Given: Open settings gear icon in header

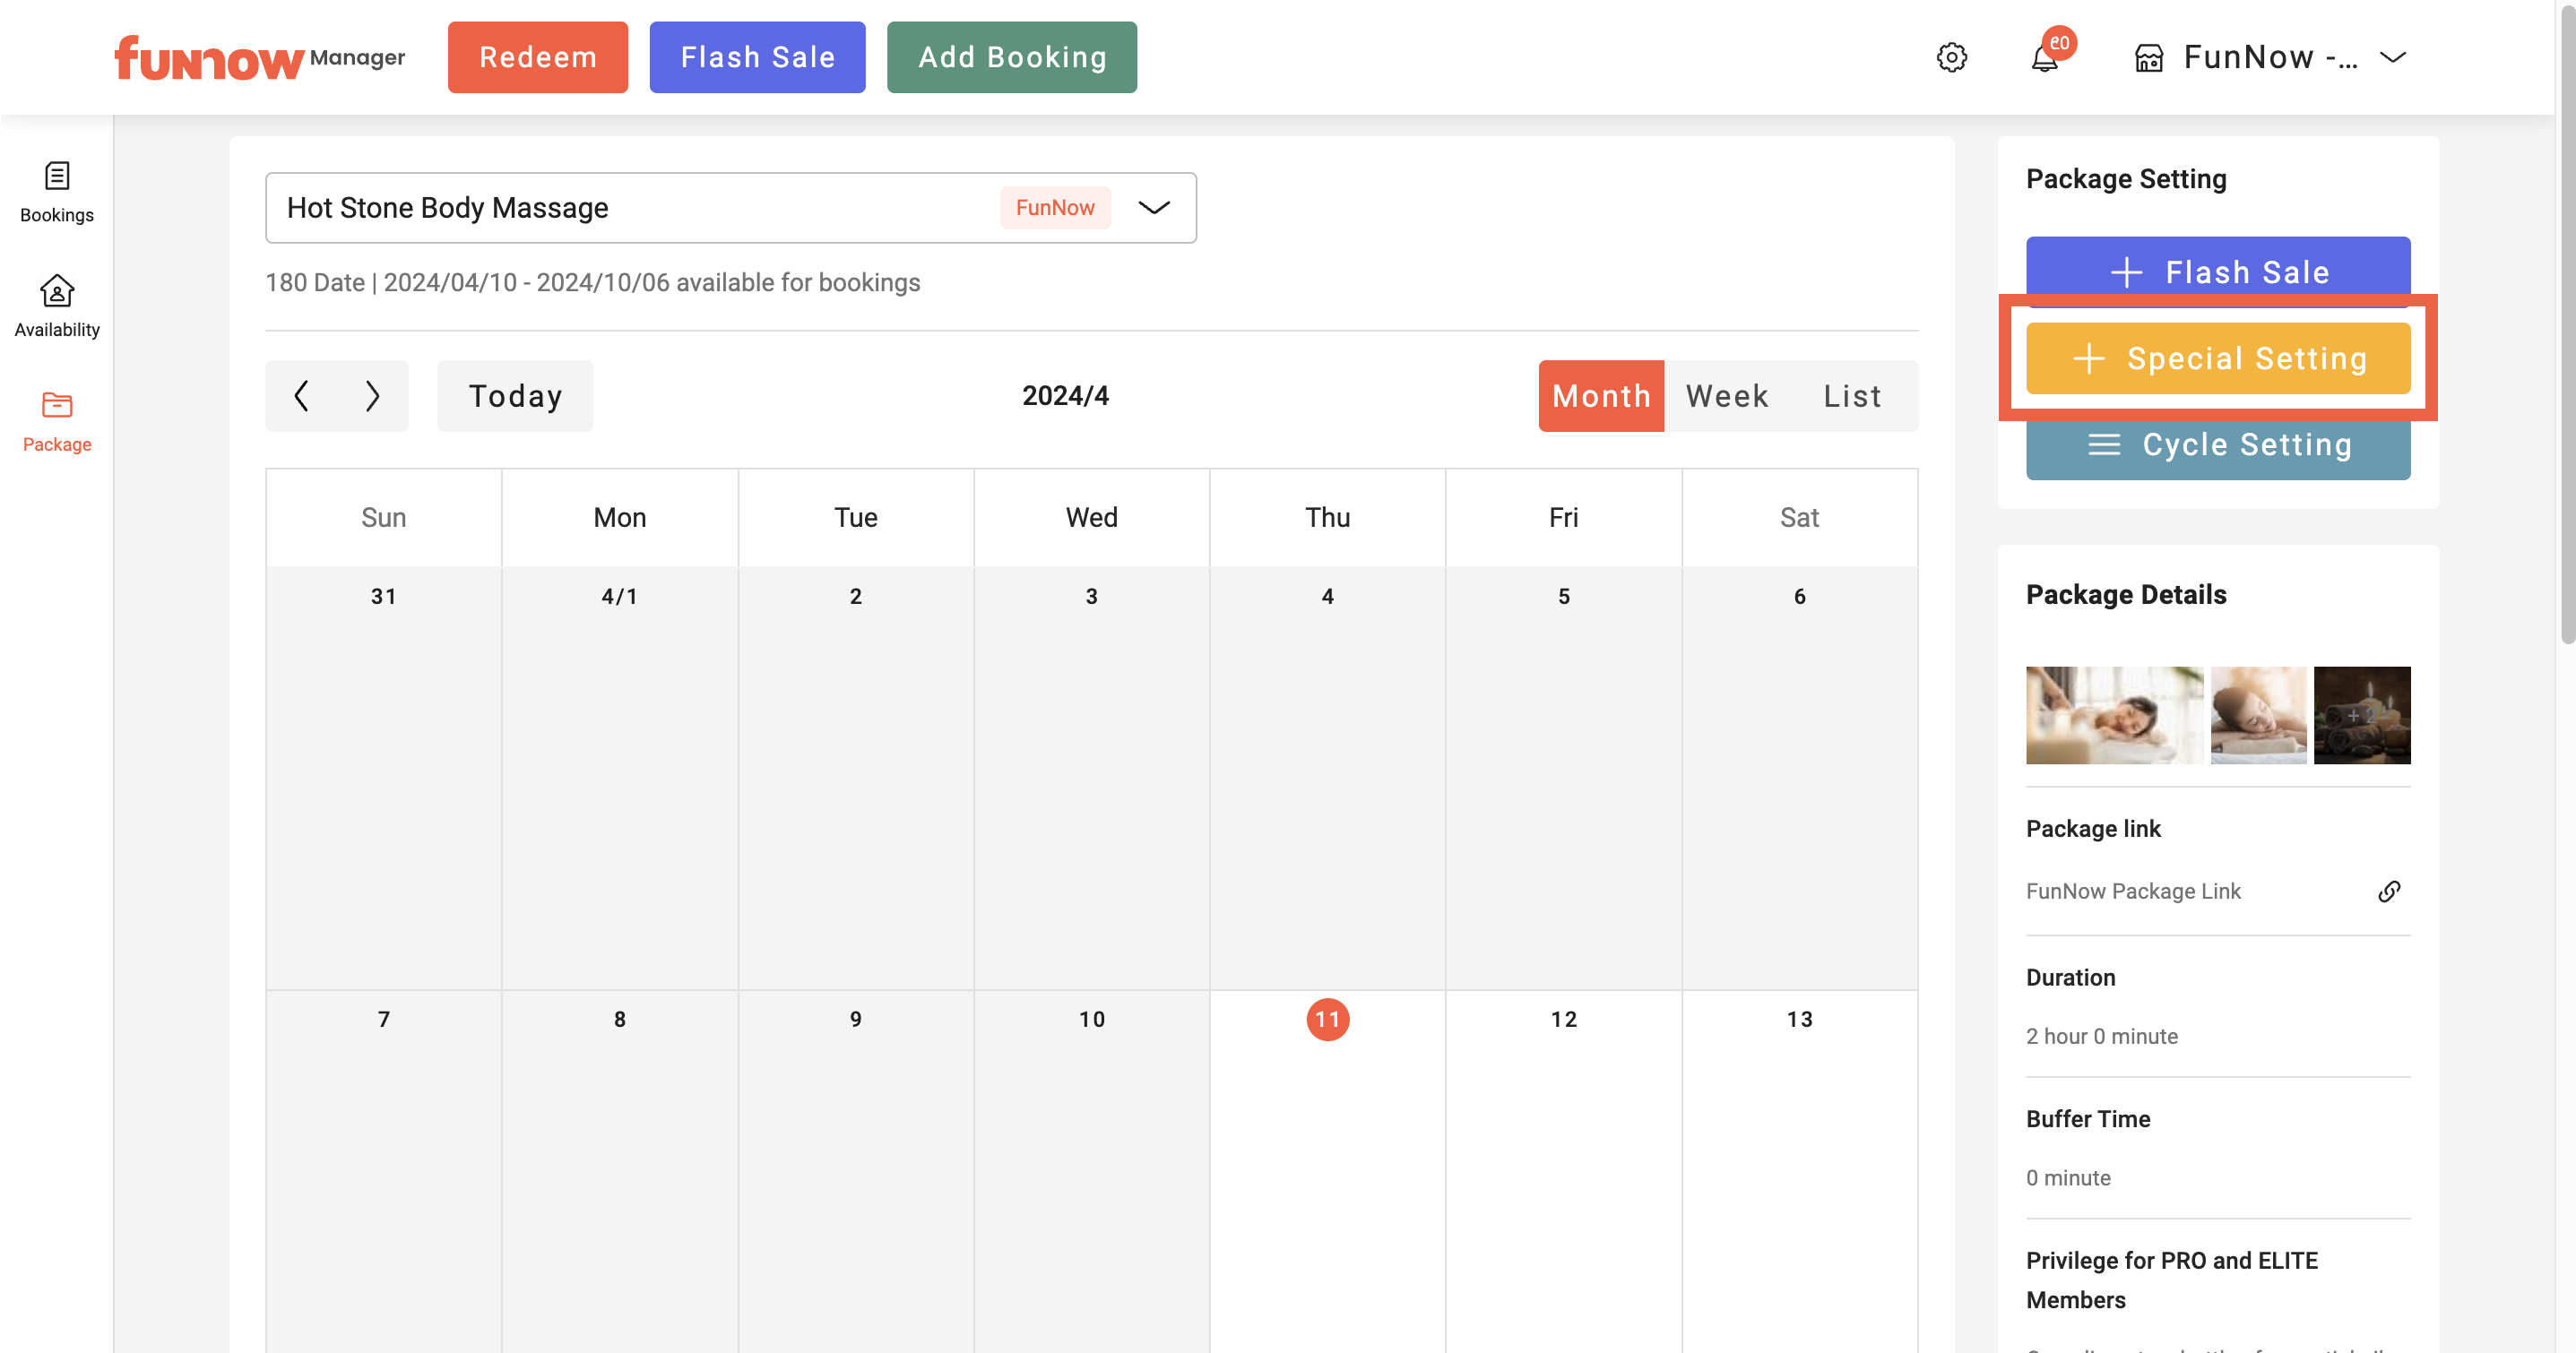Looking at the screenshot, I should [1951, 57].
